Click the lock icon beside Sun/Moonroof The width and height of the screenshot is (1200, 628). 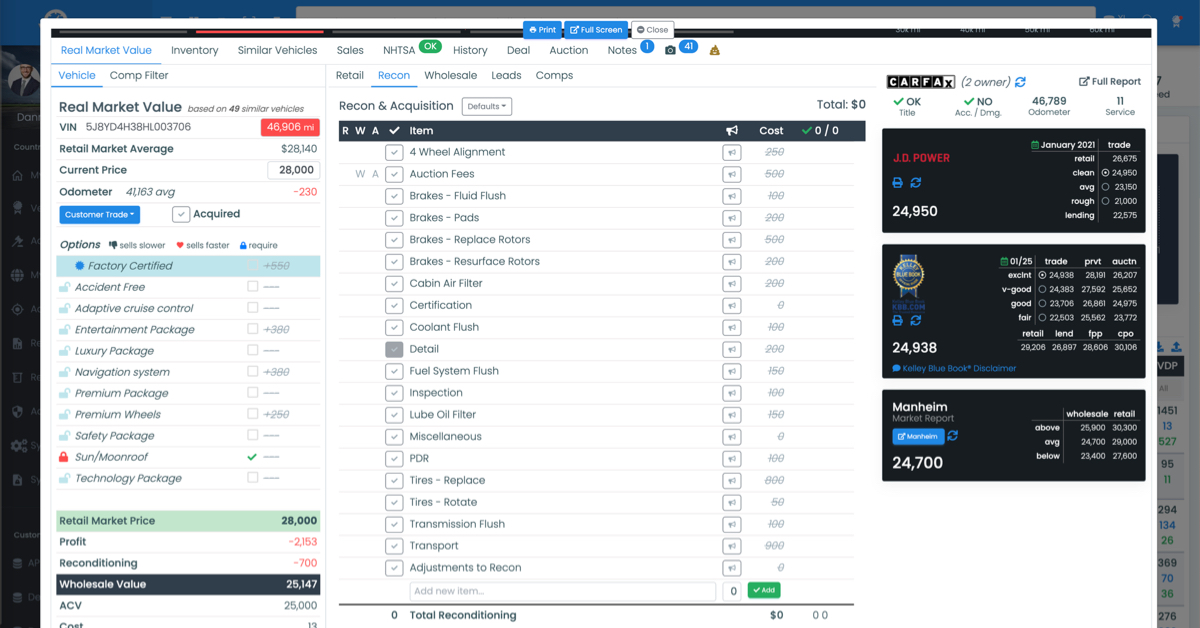coord(64,457)
